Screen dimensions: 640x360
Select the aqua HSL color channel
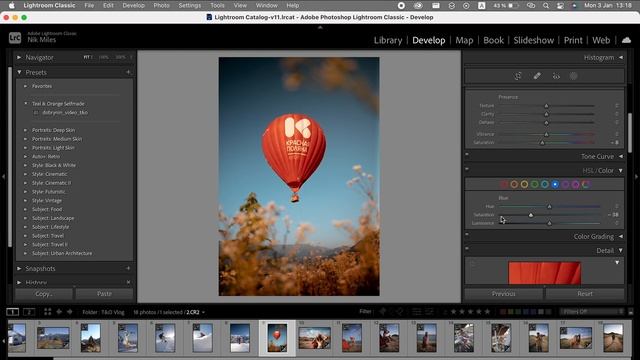point(545,184)
